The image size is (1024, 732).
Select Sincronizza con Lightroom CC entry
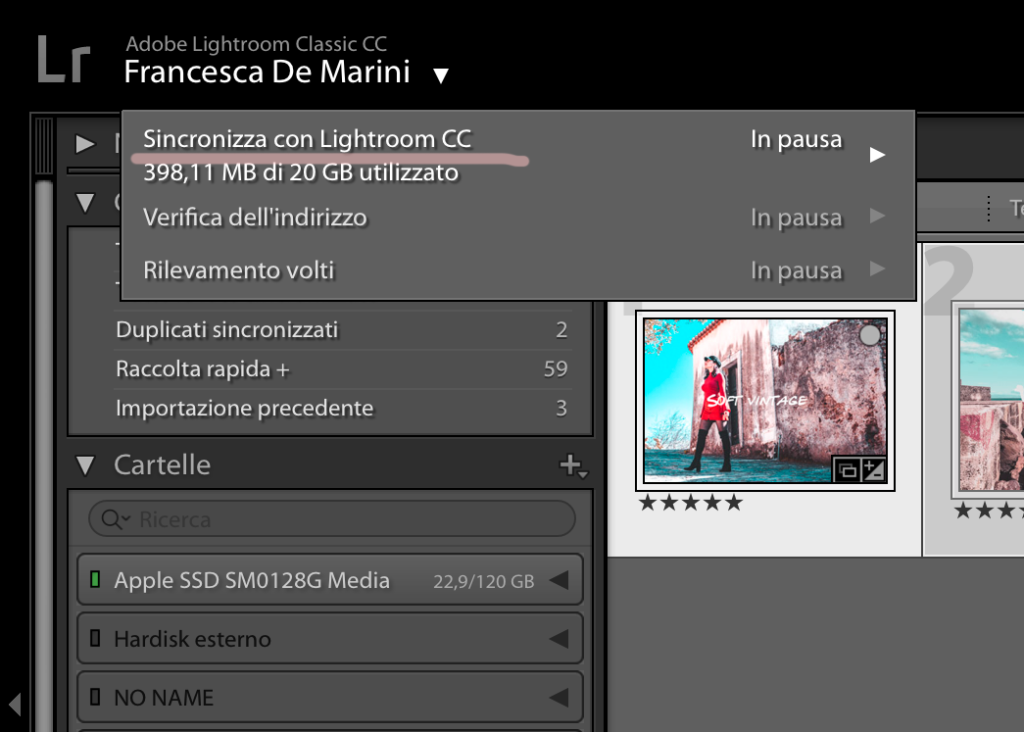pyautogui.click(x=307, y=139)
